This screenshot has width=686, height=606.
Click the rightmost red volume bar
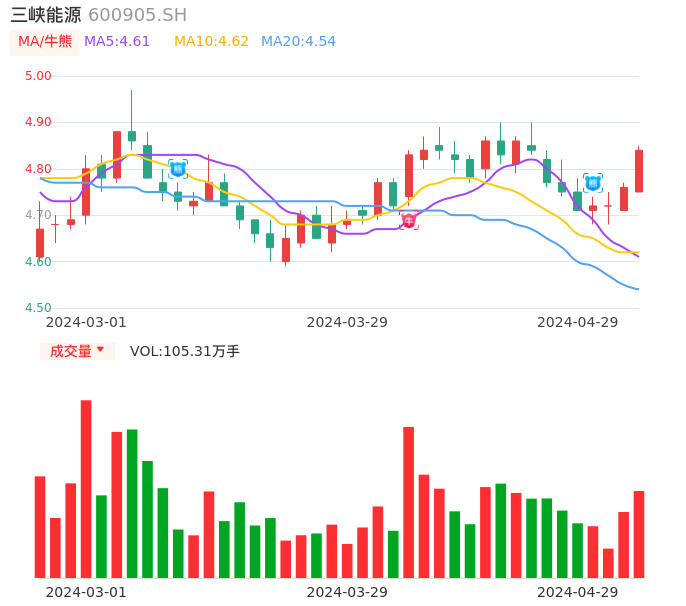point(639,534)
